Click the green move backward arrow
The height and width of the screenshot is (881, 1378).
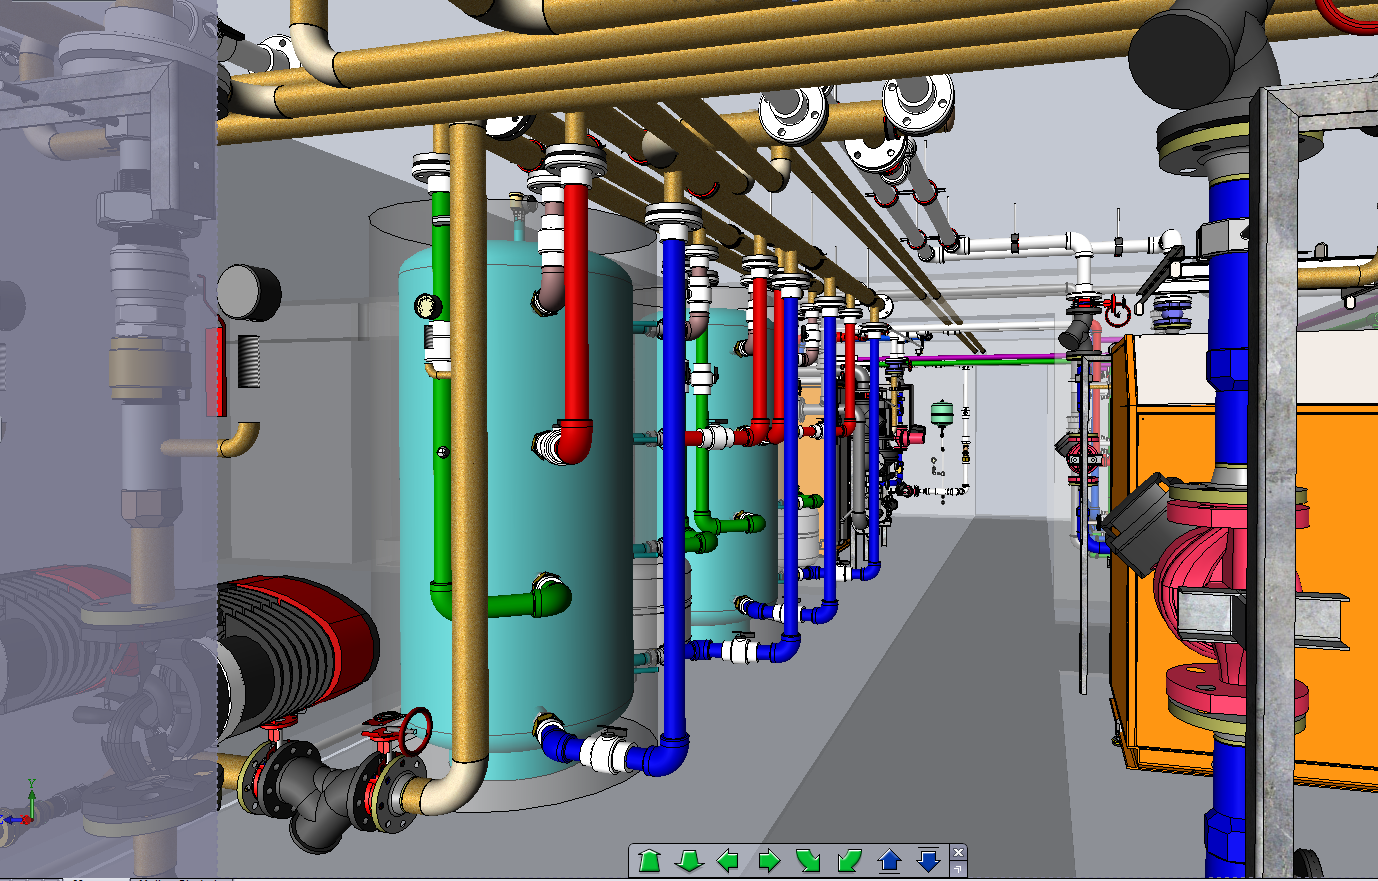tap(688, 860)
